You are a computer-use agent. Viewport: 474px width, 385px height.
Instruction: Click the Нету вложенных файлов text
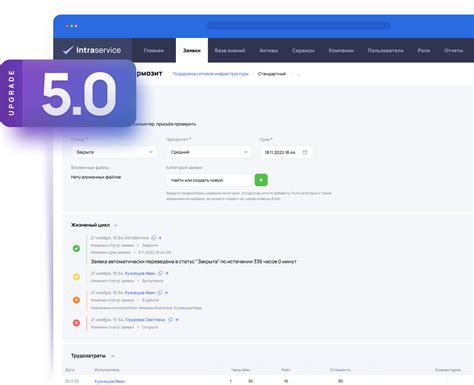click(x=96, y=177)
